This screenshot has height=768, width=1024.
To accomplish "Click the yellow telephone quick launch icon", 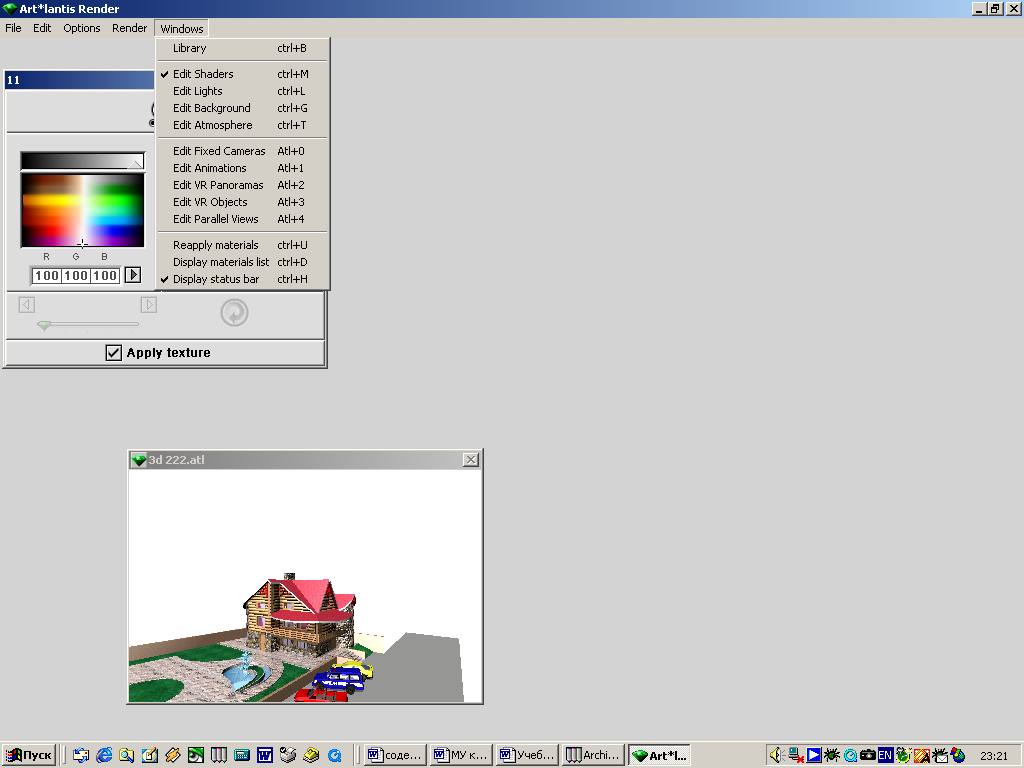I will point(311,755).
